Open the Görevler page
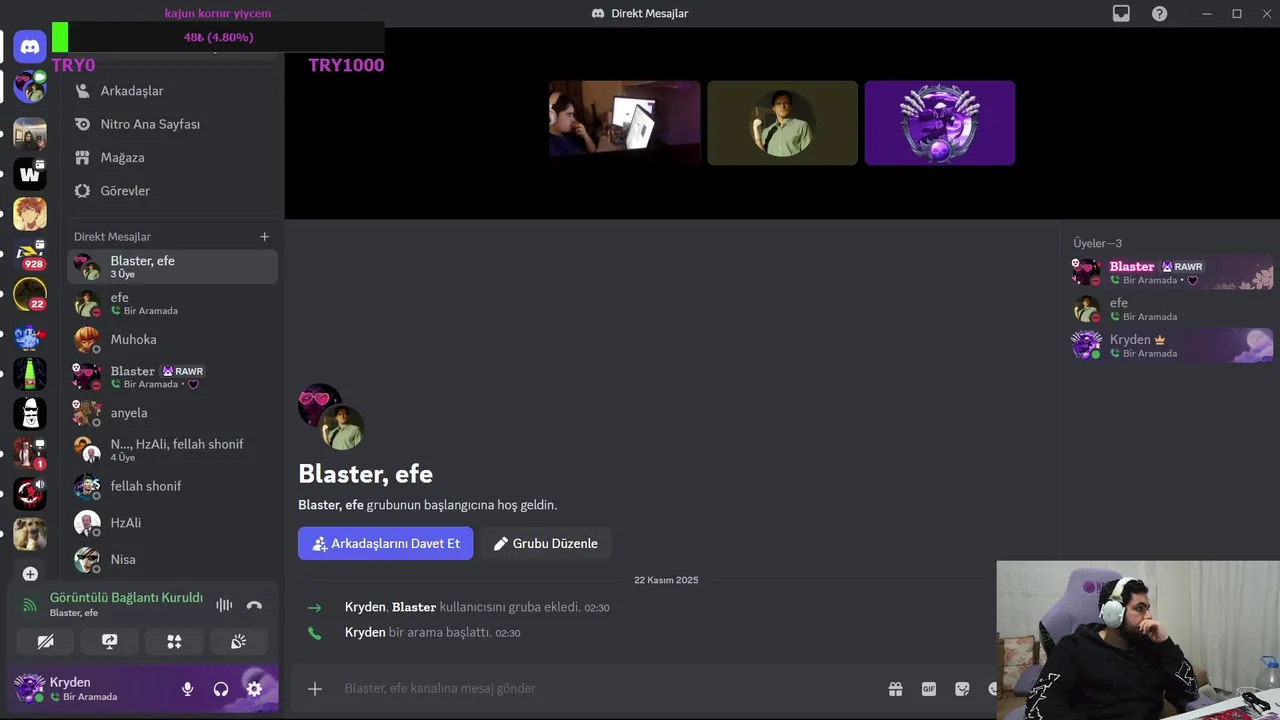The image size is (1280, 720). [172, 191]
